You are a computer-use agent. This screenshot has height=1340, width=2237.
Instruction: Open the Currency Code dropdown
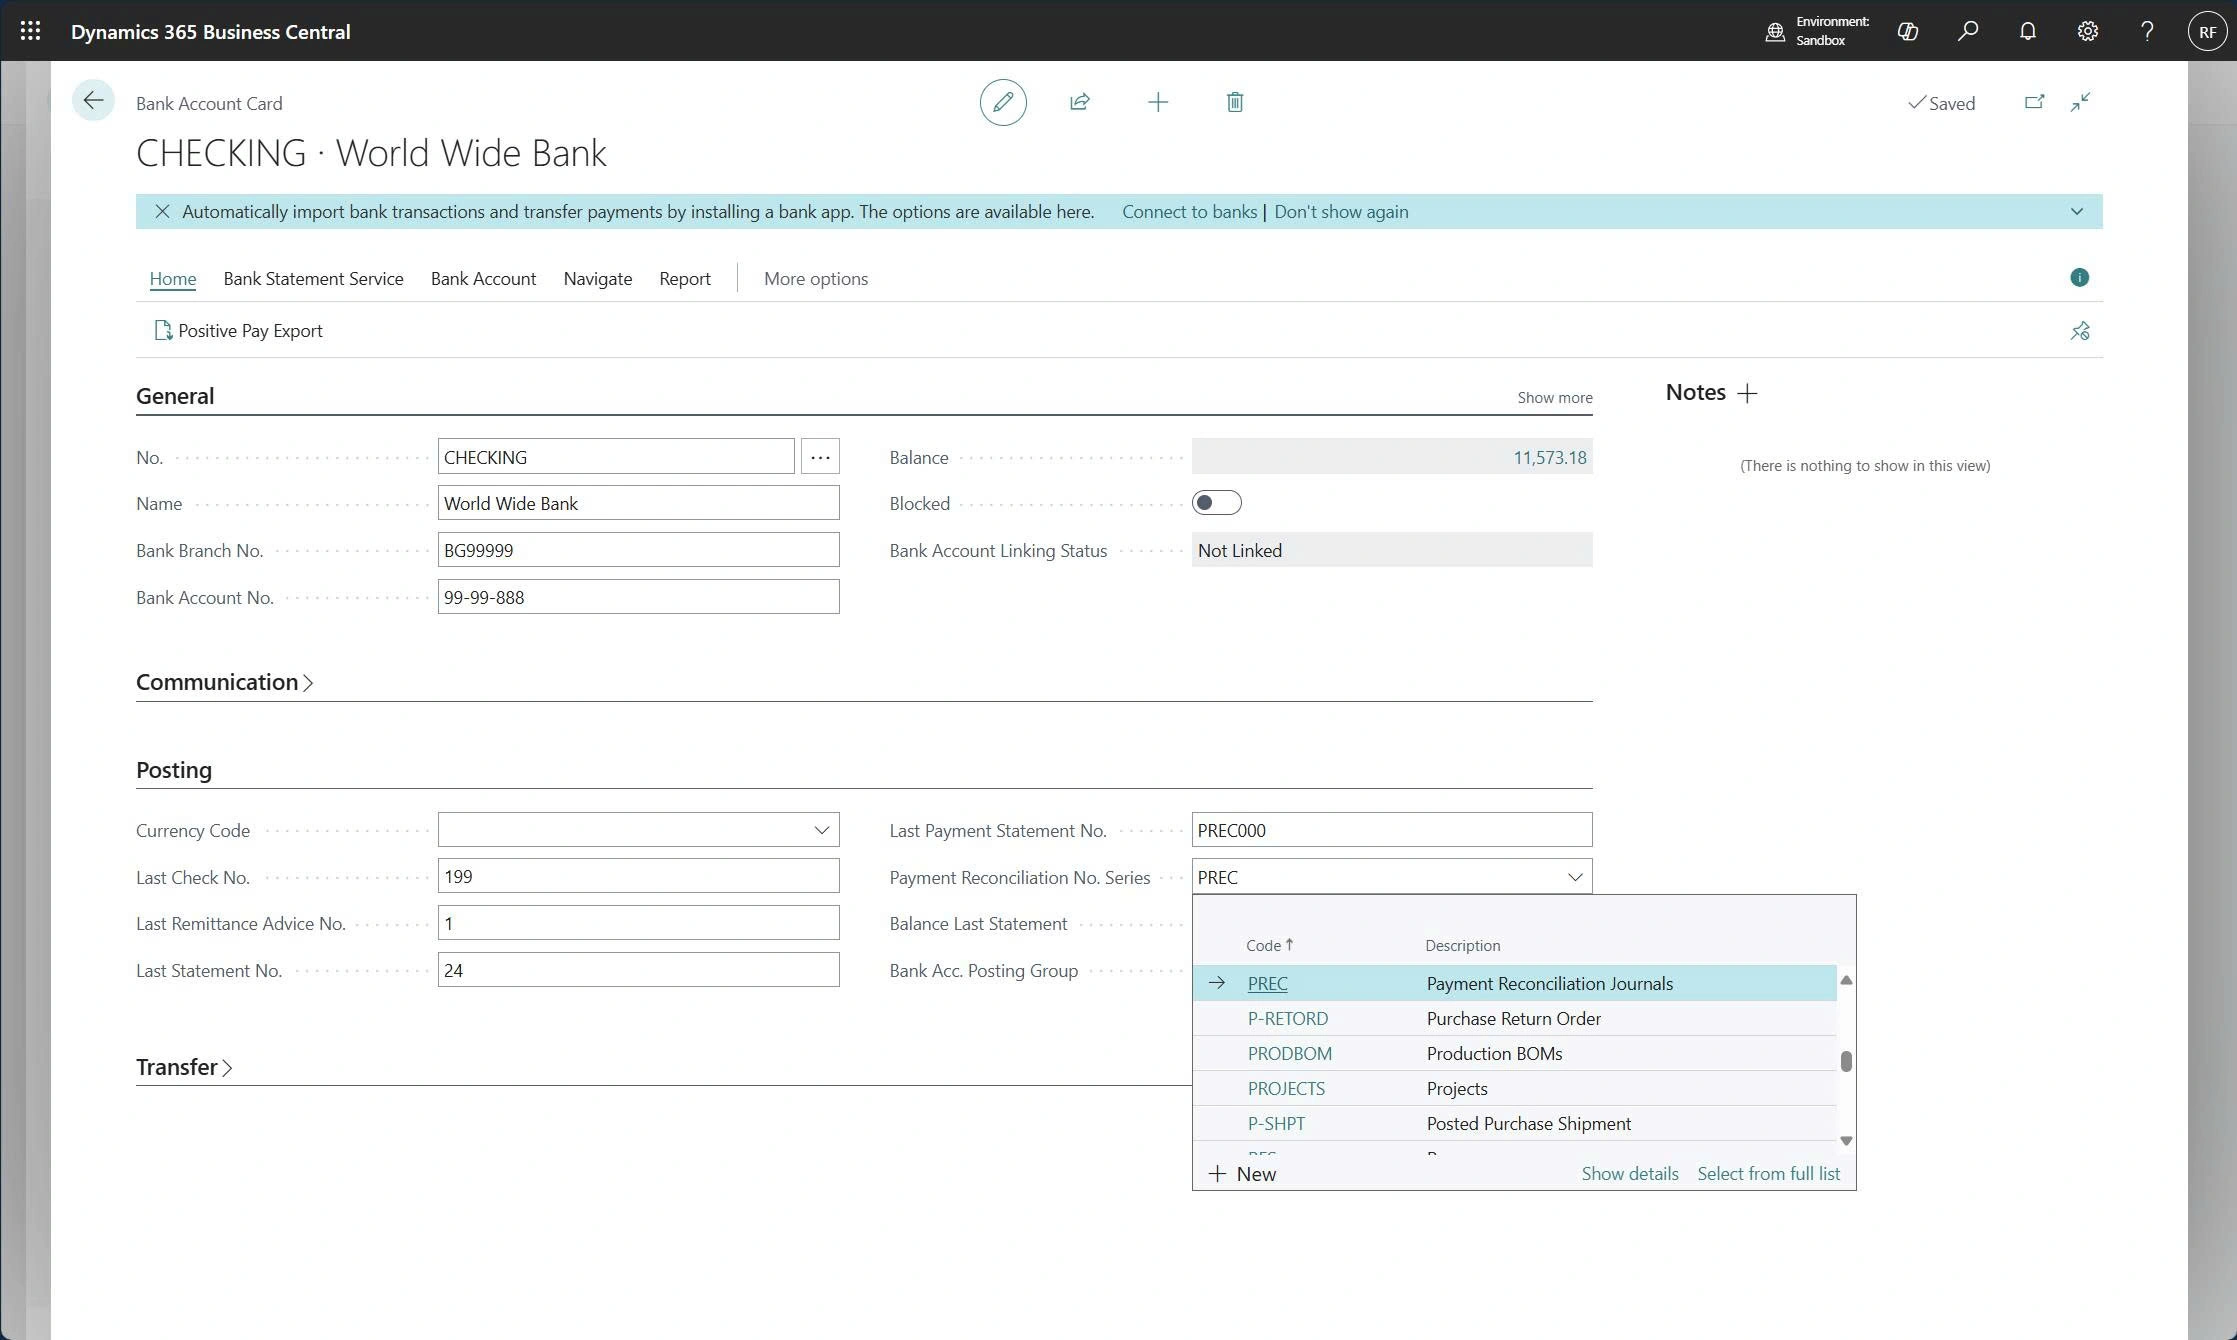[x=821, y=830]
